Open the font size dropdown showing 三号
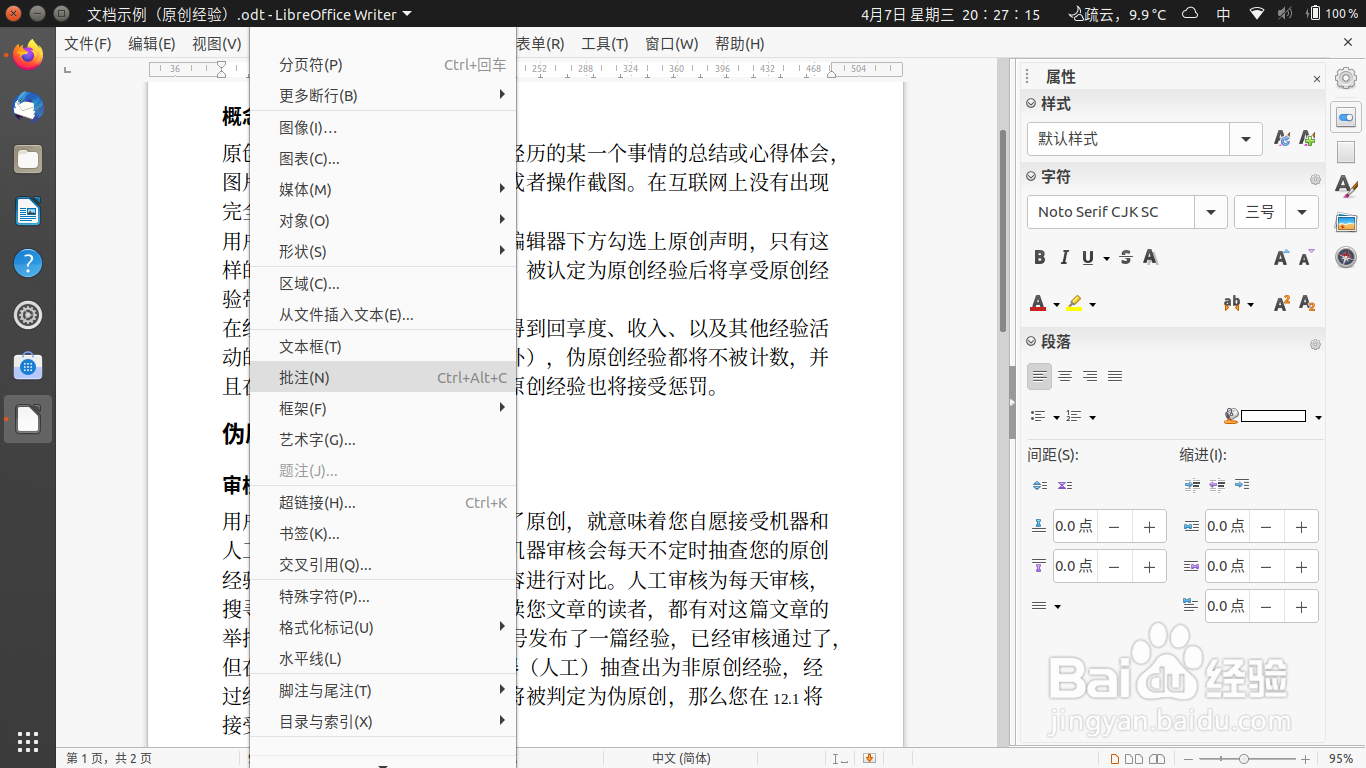This screenshot has width=1366, height=768. (1302, 212)
